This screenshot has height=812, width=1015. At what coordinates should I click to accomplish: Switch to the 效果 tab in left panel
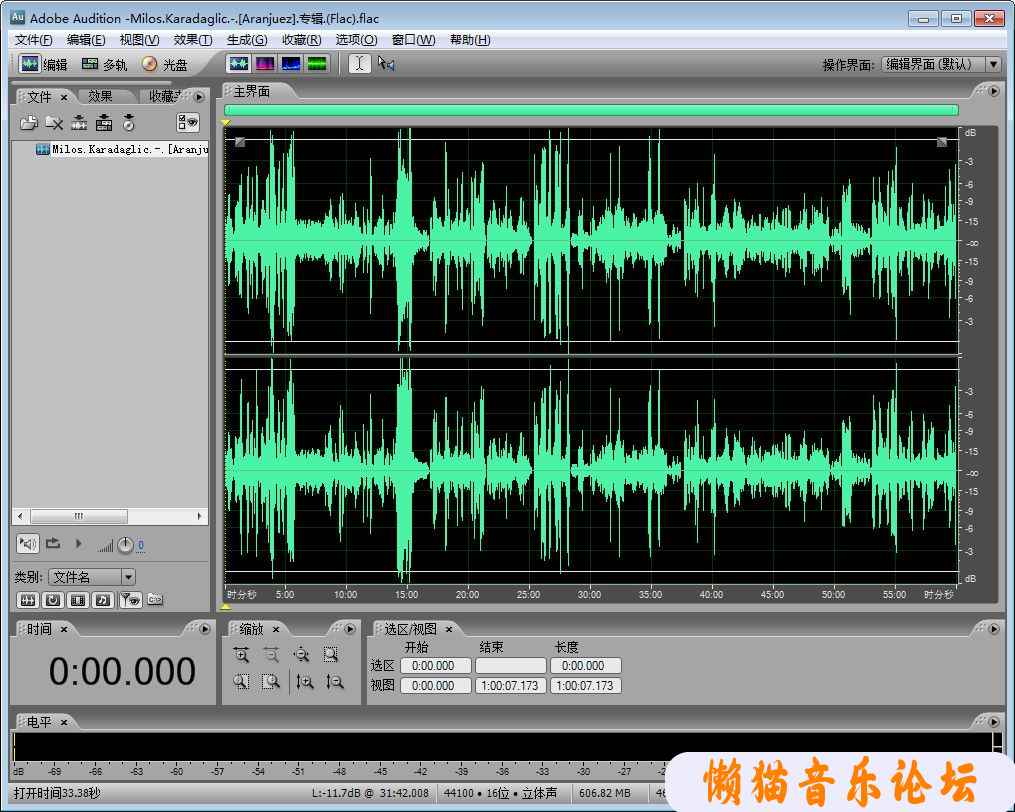(x=100, y=96)
